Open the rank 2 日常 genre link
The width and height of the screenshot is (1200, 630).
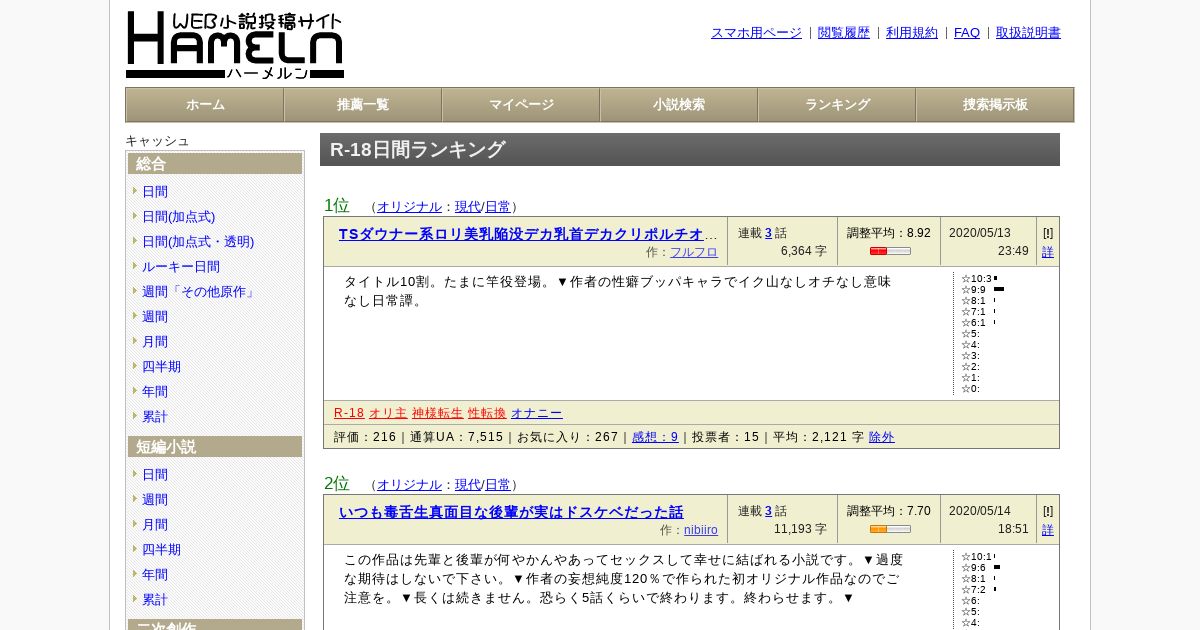tap(498, 485)
